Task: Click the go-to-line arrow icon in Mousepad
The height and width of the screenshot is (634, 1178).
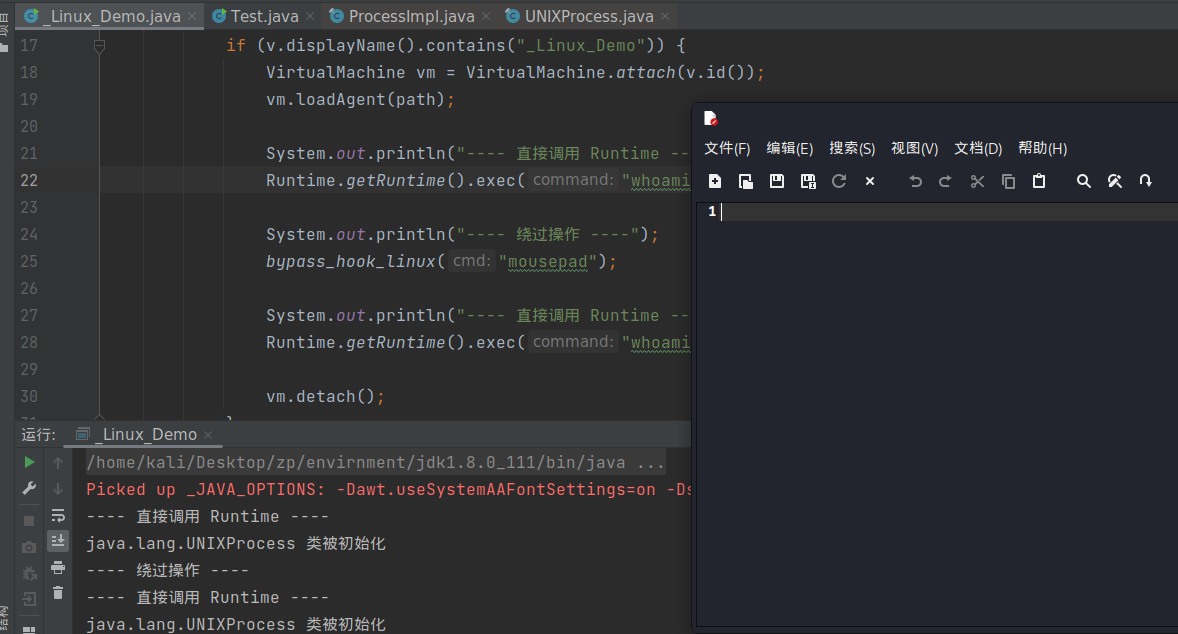Action: click(1146, 181)
